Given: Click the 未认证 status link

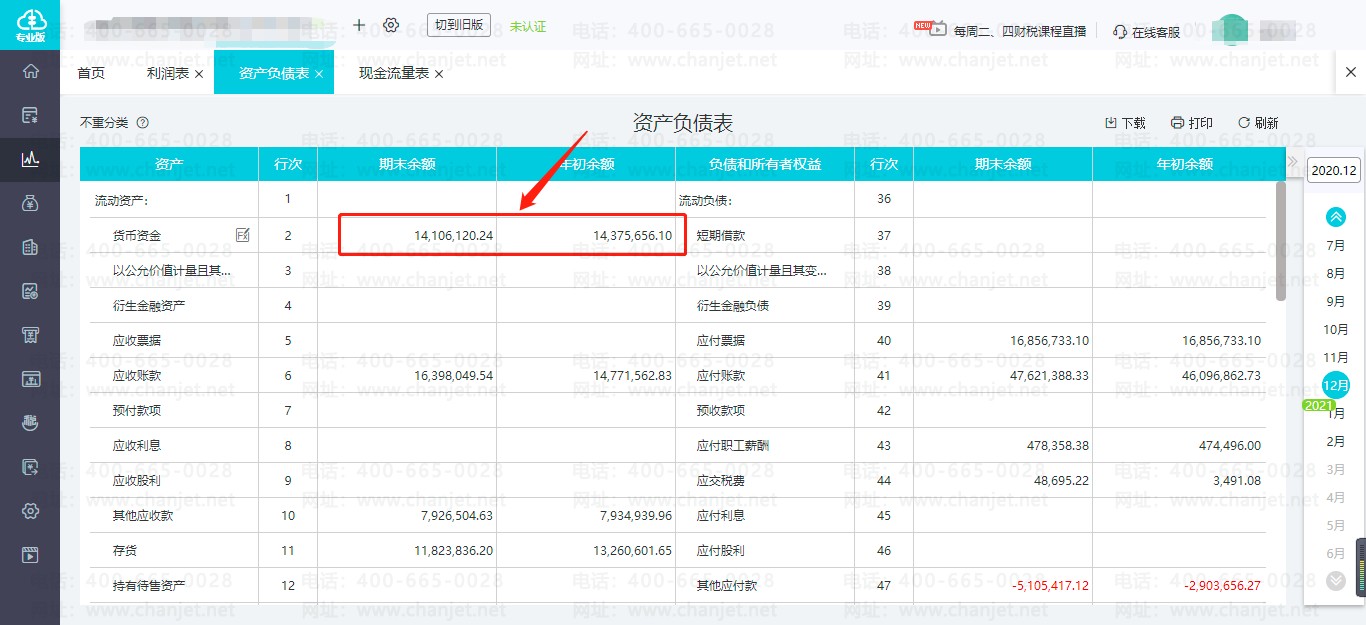Looking at the screenshot, I should pyautogui.click(x=528, y=26).
